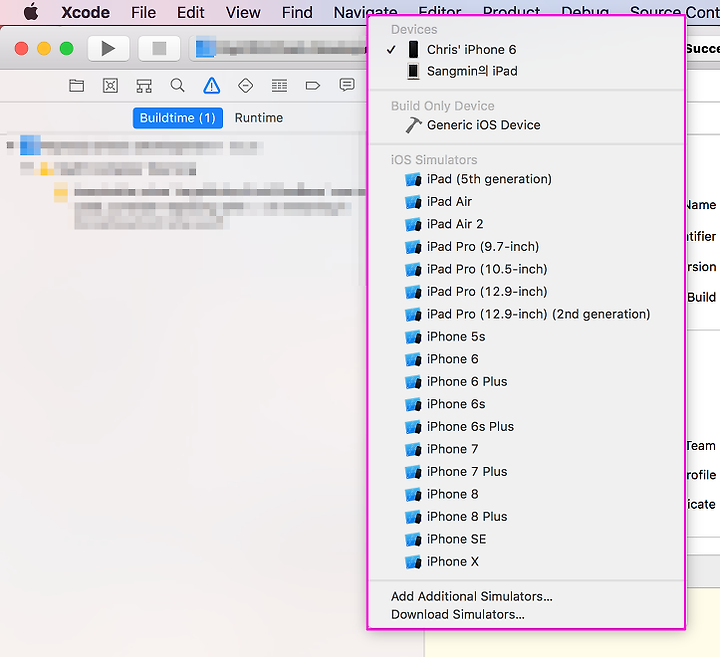Screen dimensions: 720x657
Task: Choose iPad (5th generation) simulator
Action: (x=526, y=179)
